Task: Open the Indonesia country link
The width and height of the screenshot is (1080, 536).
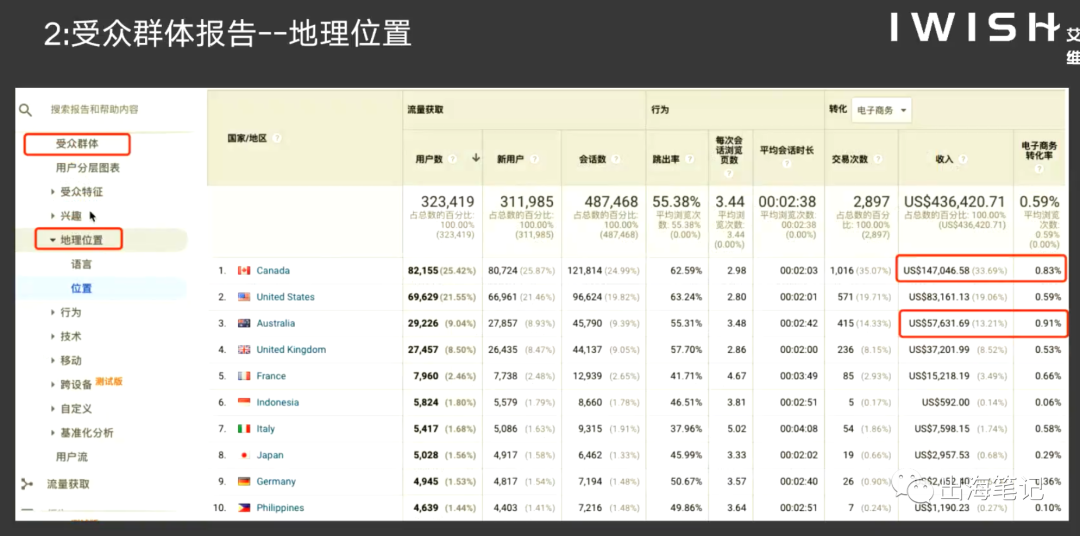Action: pyautogui.click(x=278, y=402)
